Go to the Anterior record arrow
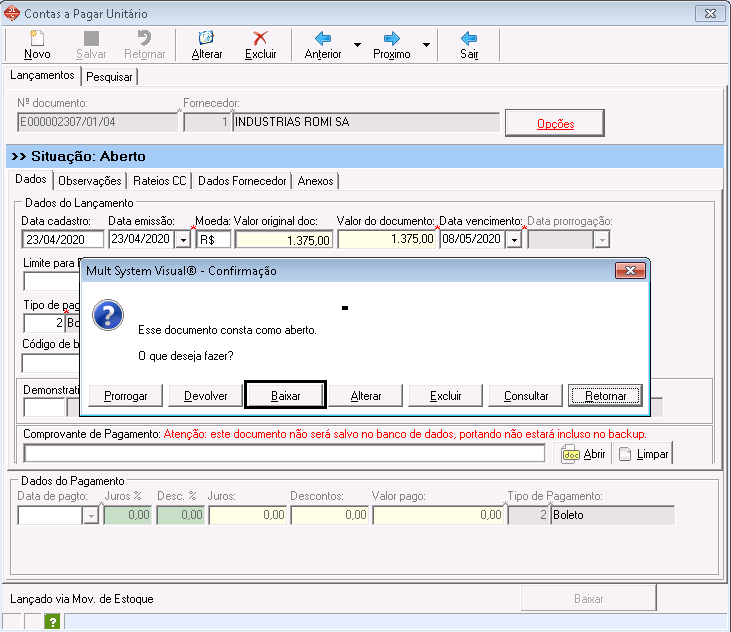This screenshot has height=632, width=731. (322, 39)
